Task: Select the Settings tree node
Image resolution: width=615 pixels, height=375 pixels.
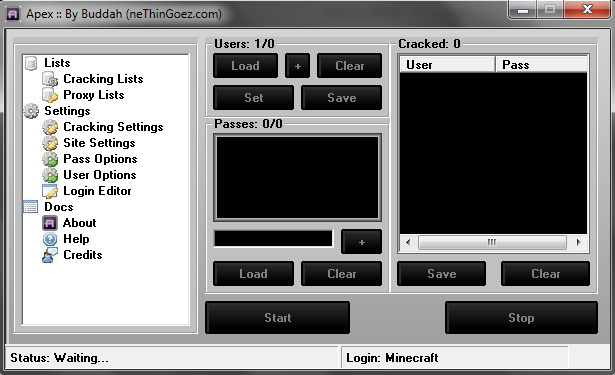Action: coord(67,111)
